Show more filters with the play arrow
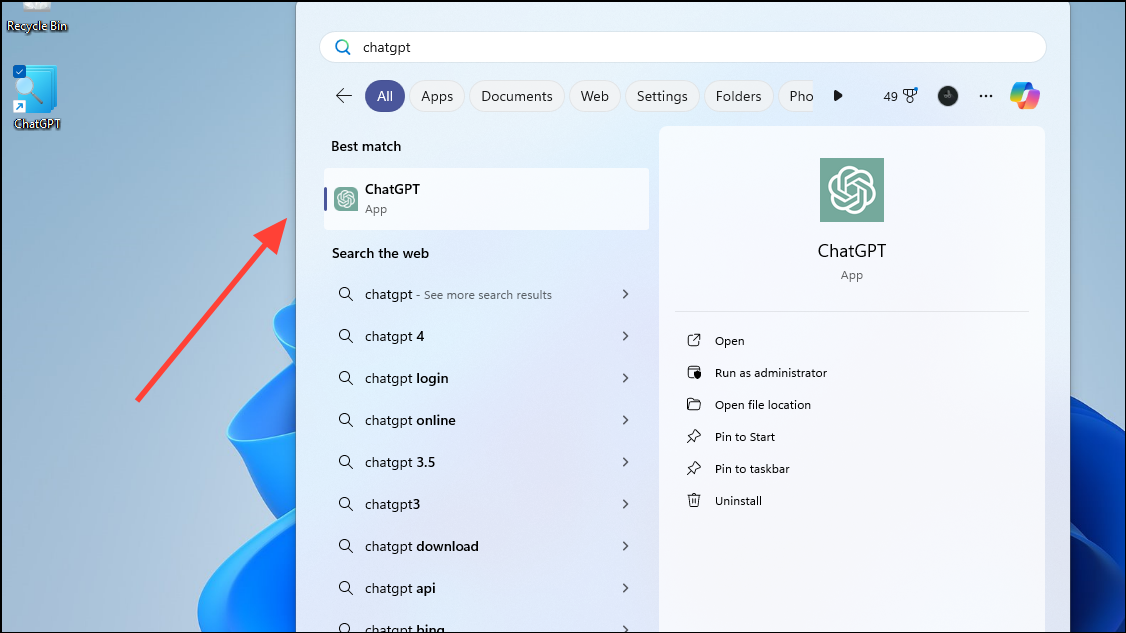Viewport: 1126px width, 633px height. 838,96
